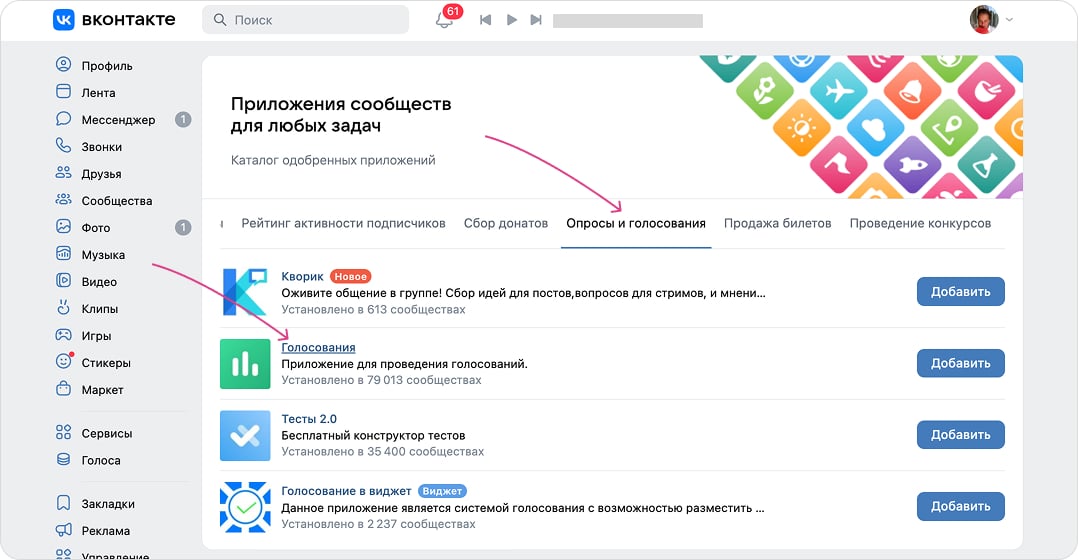Click the search field "Поиск"
Image resolution: width=1078 pixels, height=560 pixels.
[x=305, y=20]
